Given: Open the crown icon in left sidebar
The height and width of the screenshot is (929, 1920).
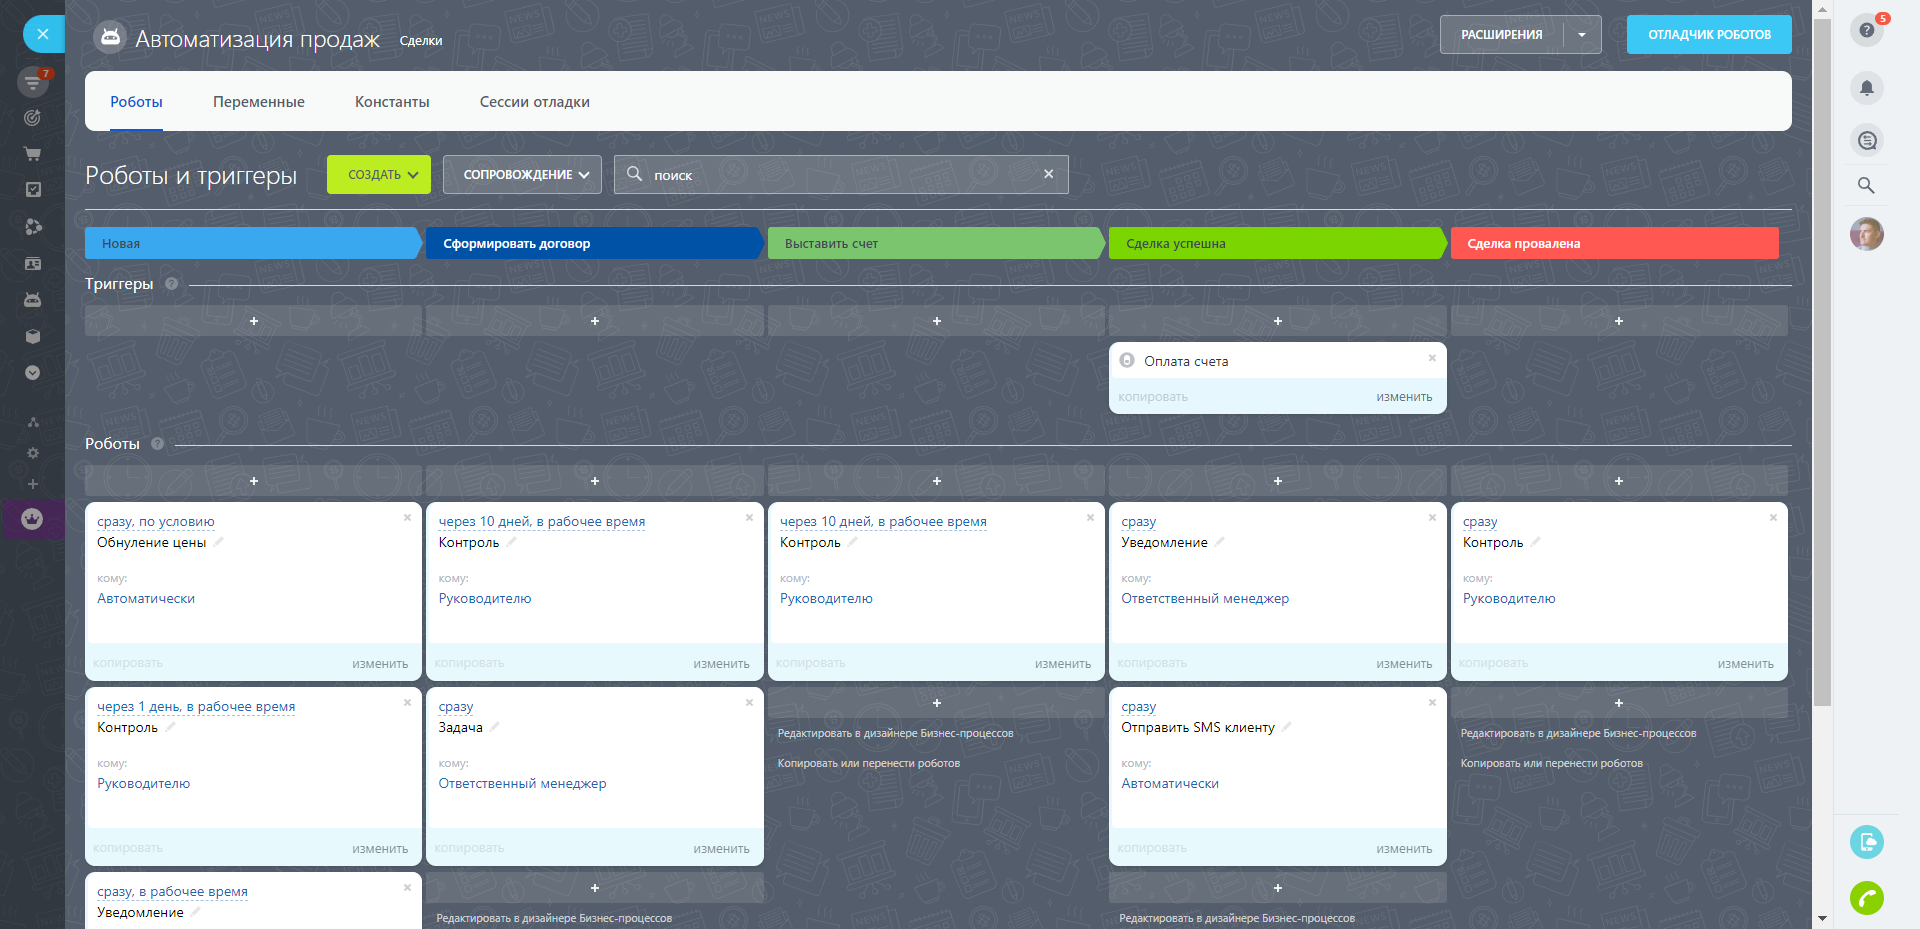Looking at the screenshot, I should point(32,519).
